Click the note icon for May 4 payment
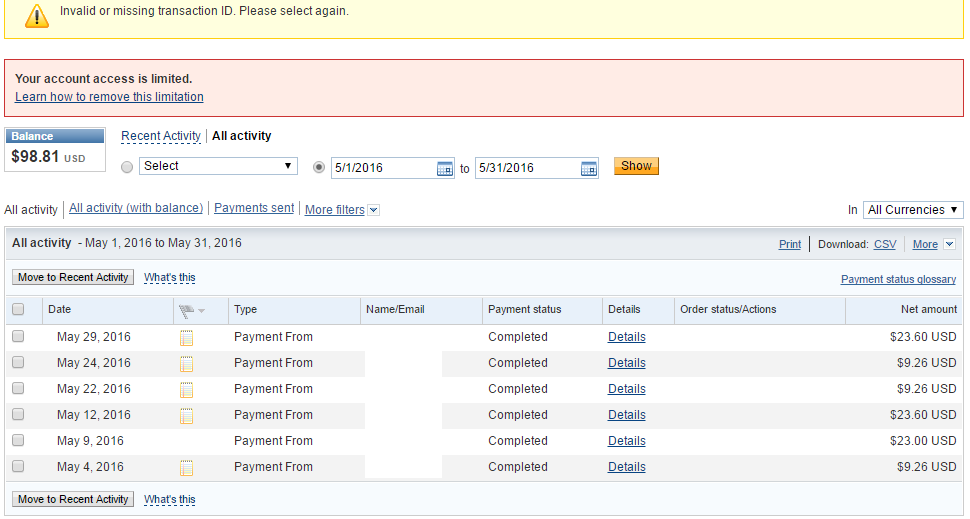 click(186, 468)
